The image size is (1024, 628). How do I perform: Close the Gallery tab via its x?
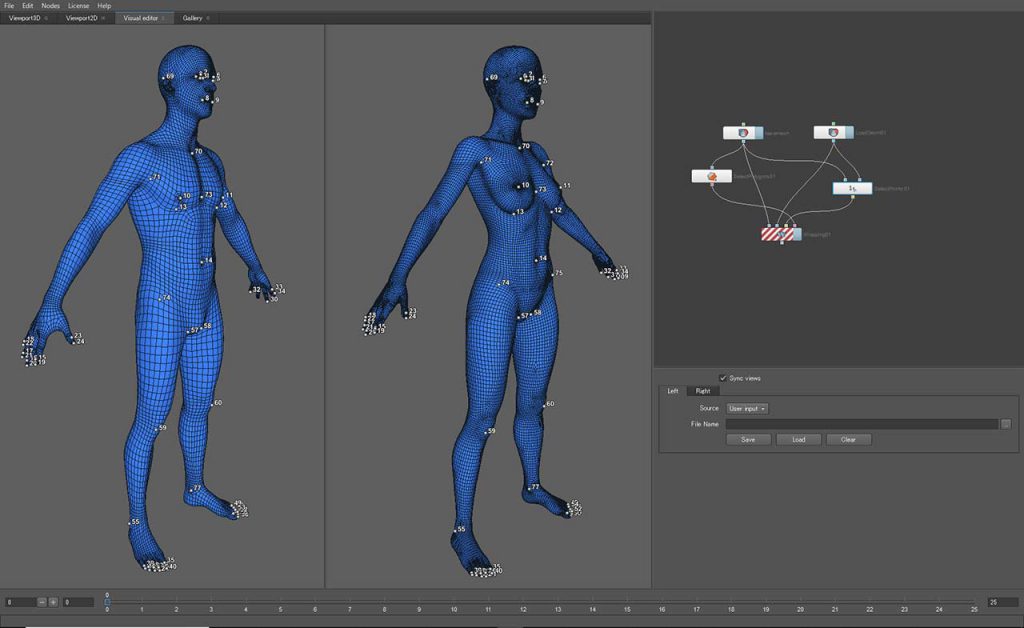208,18
